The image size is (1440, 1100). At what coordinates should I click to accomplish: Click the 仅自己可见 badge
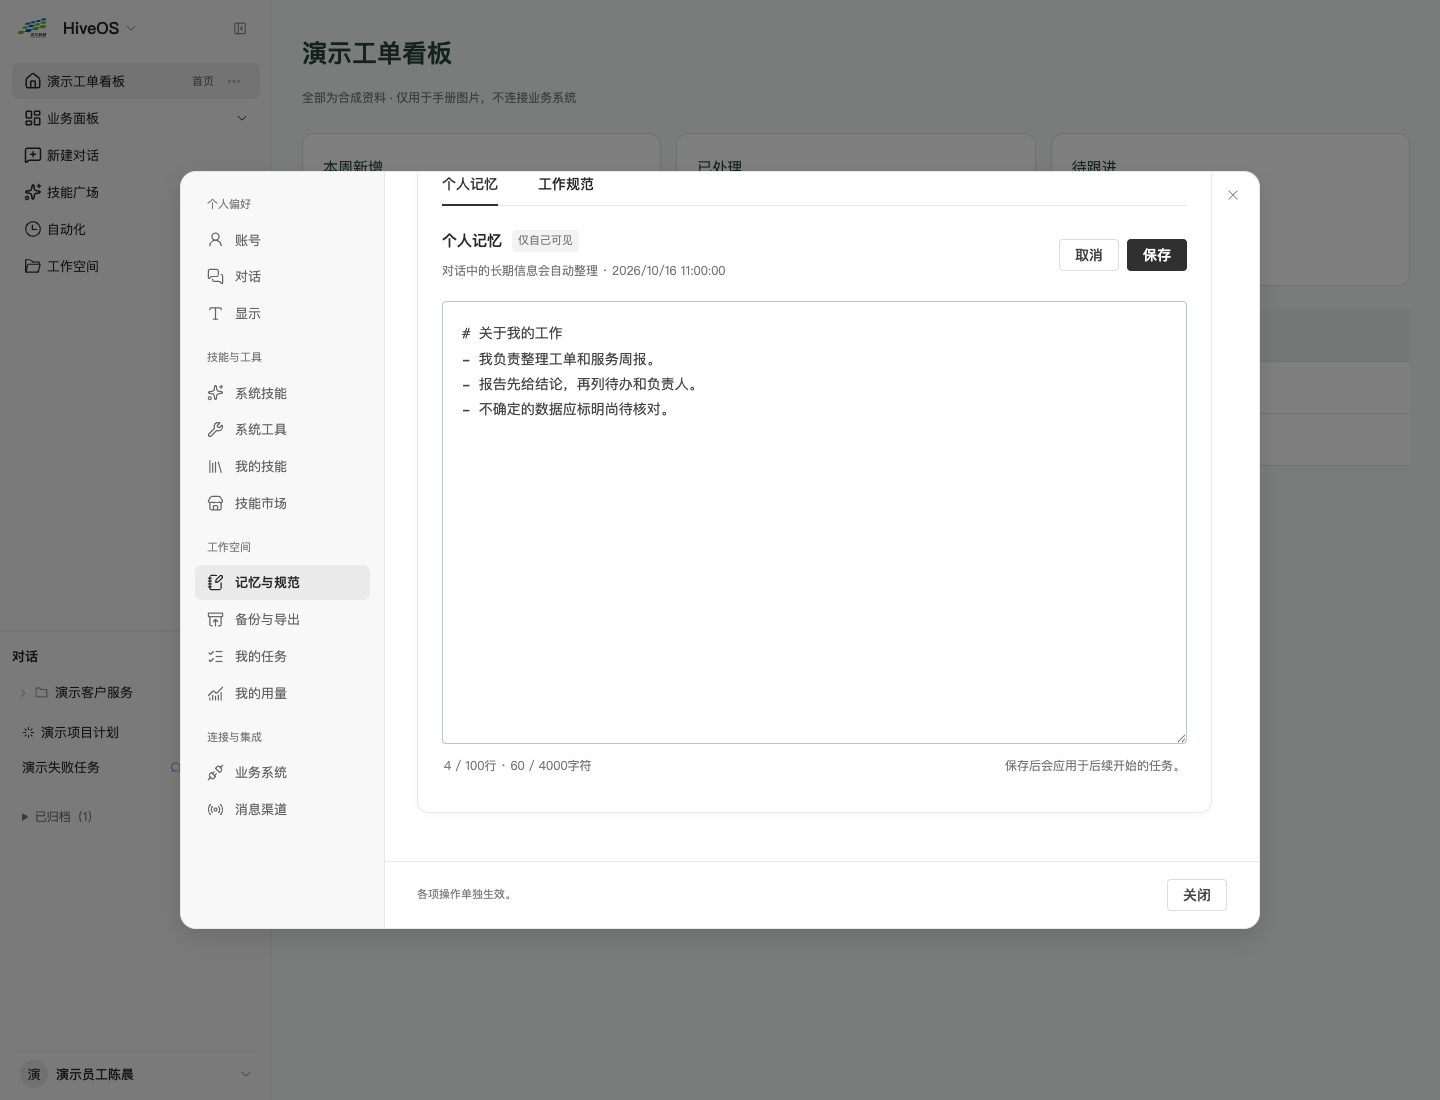545,241
